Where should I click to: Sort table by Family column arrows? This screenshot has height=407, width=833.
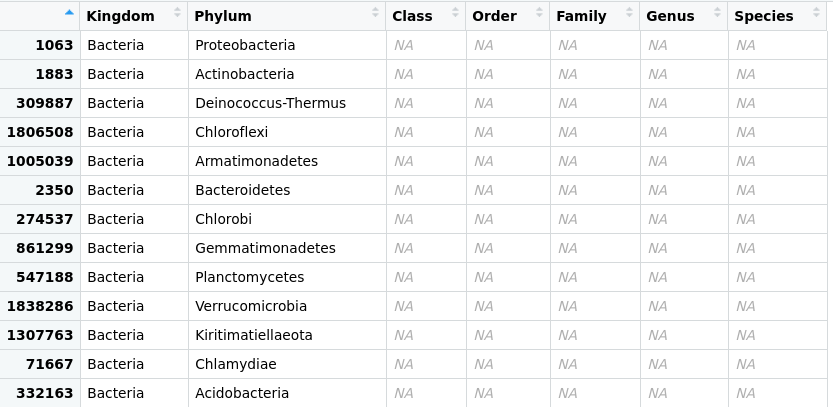pos(630,12)
